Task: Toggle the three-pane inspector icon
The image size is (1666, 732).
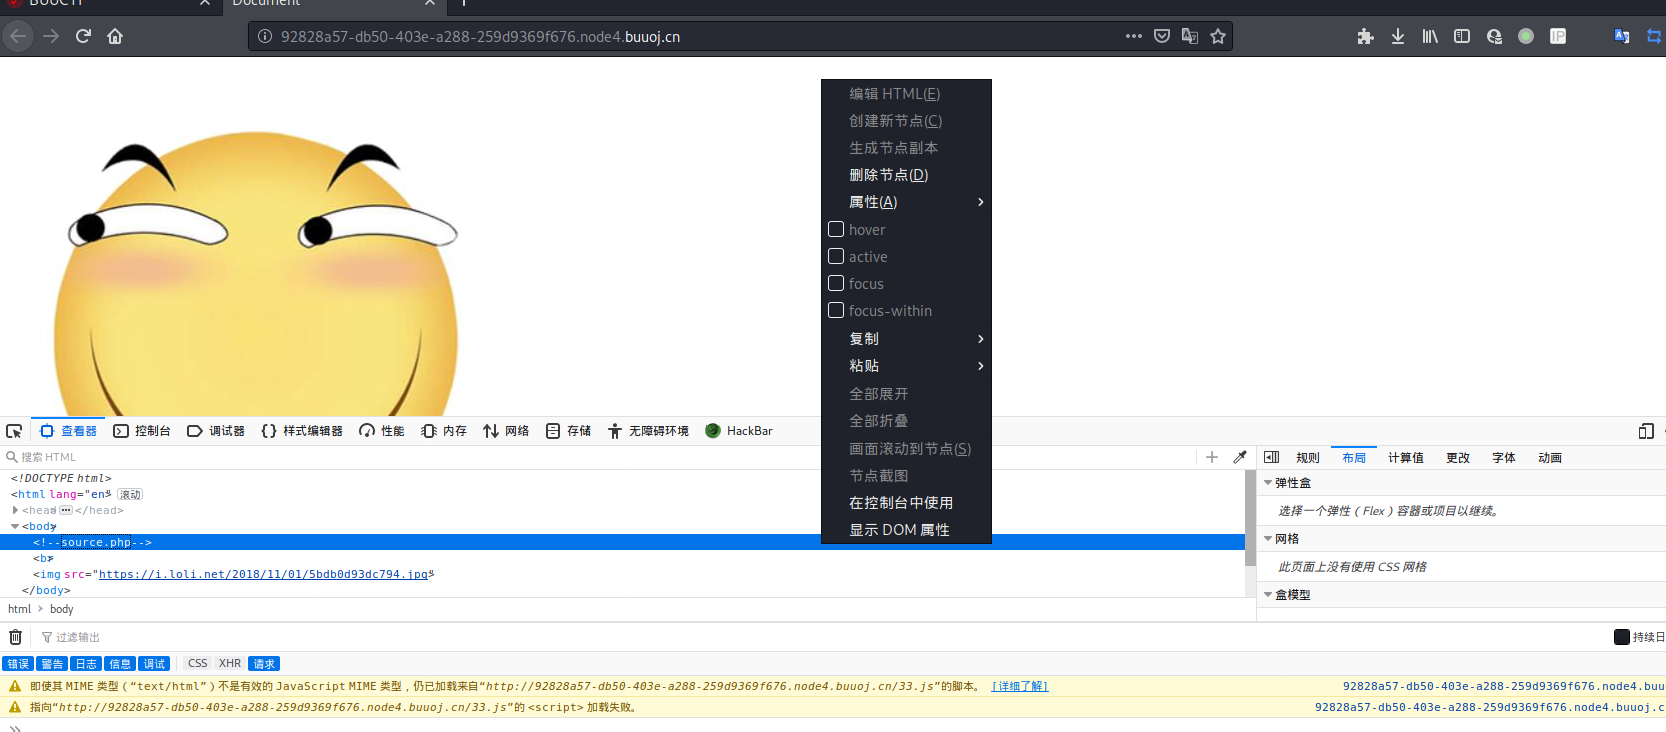Action: coord(1272,457)
